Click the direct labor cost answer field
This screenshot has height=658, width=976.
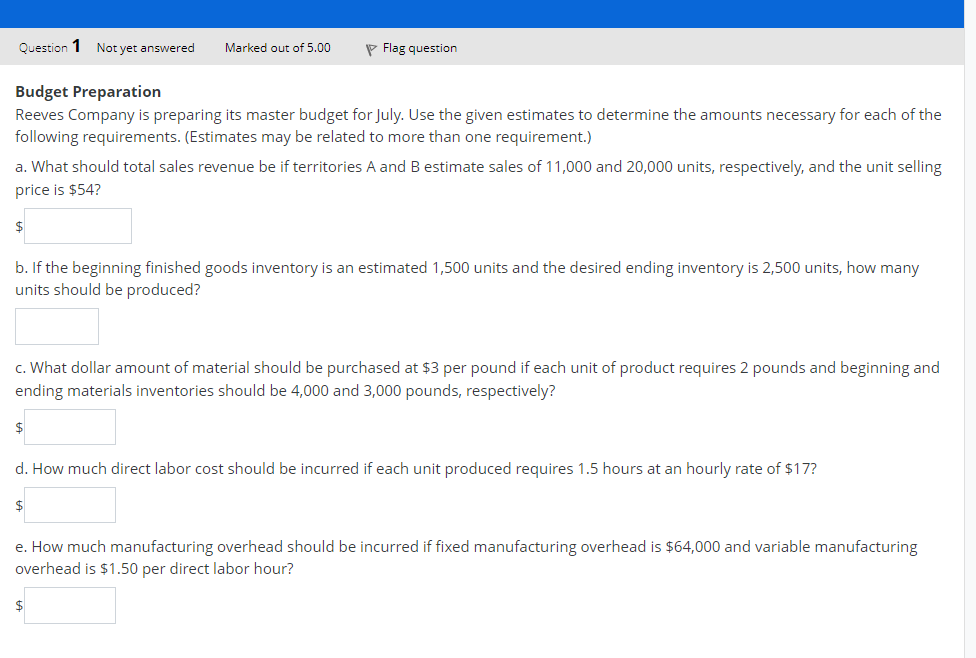pyautogui.click(x=70, y=504)
